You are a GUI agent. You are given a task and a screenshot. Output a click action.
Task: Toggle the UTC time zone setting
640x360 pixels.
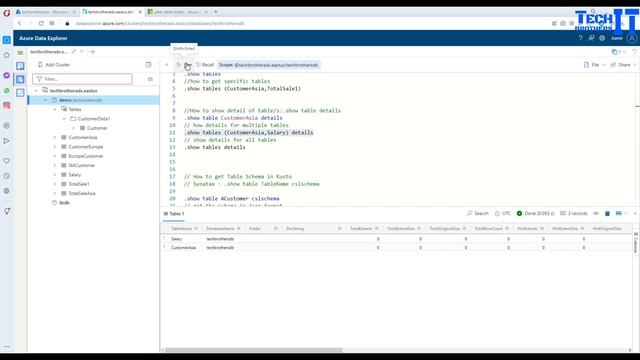pyautogui.click(x=502, y=213)
